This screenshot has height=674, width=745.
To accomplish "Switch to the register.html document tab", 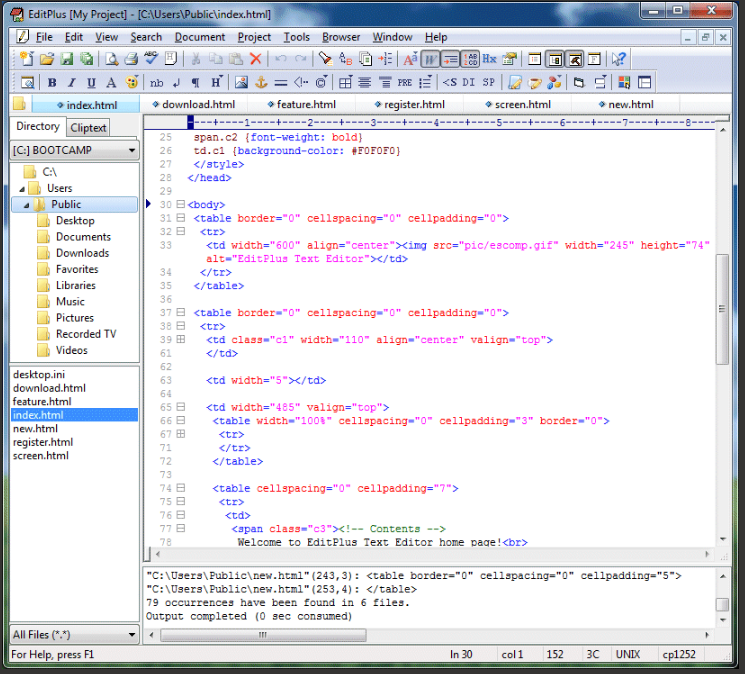I will 410,104.
